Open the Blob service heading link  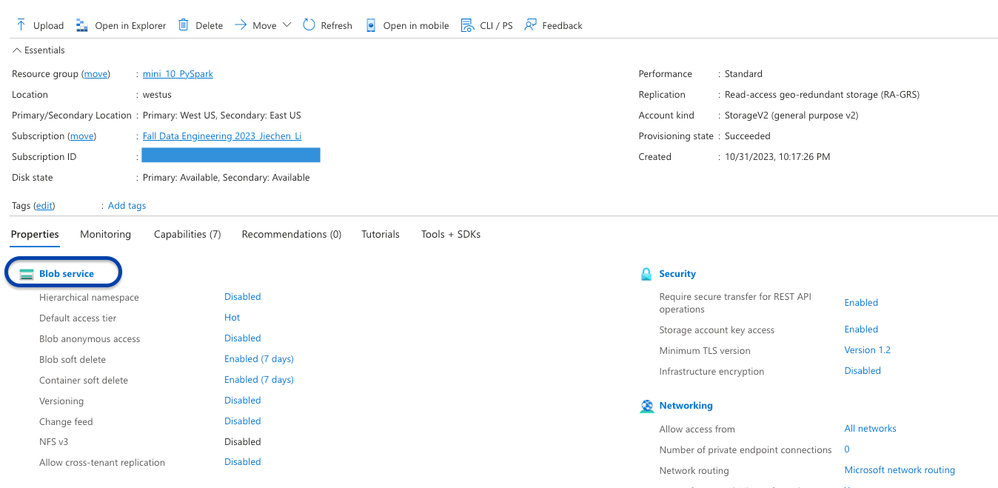pos(66,274)
